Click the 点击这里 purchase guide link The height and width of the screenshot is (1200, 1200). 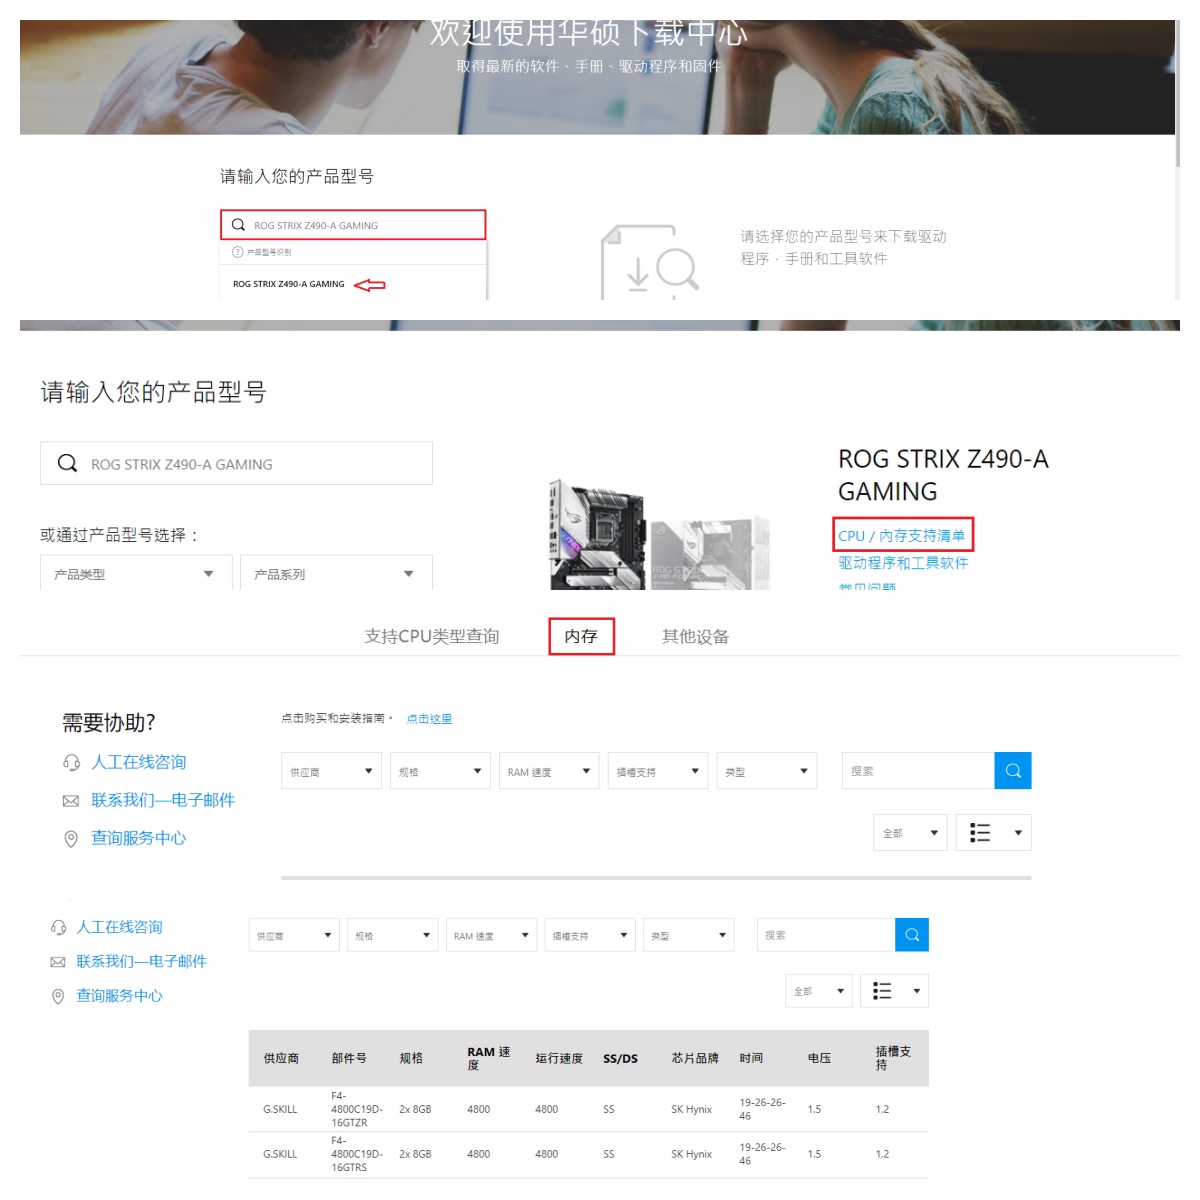pyautogui.click(x=429, y=719)
